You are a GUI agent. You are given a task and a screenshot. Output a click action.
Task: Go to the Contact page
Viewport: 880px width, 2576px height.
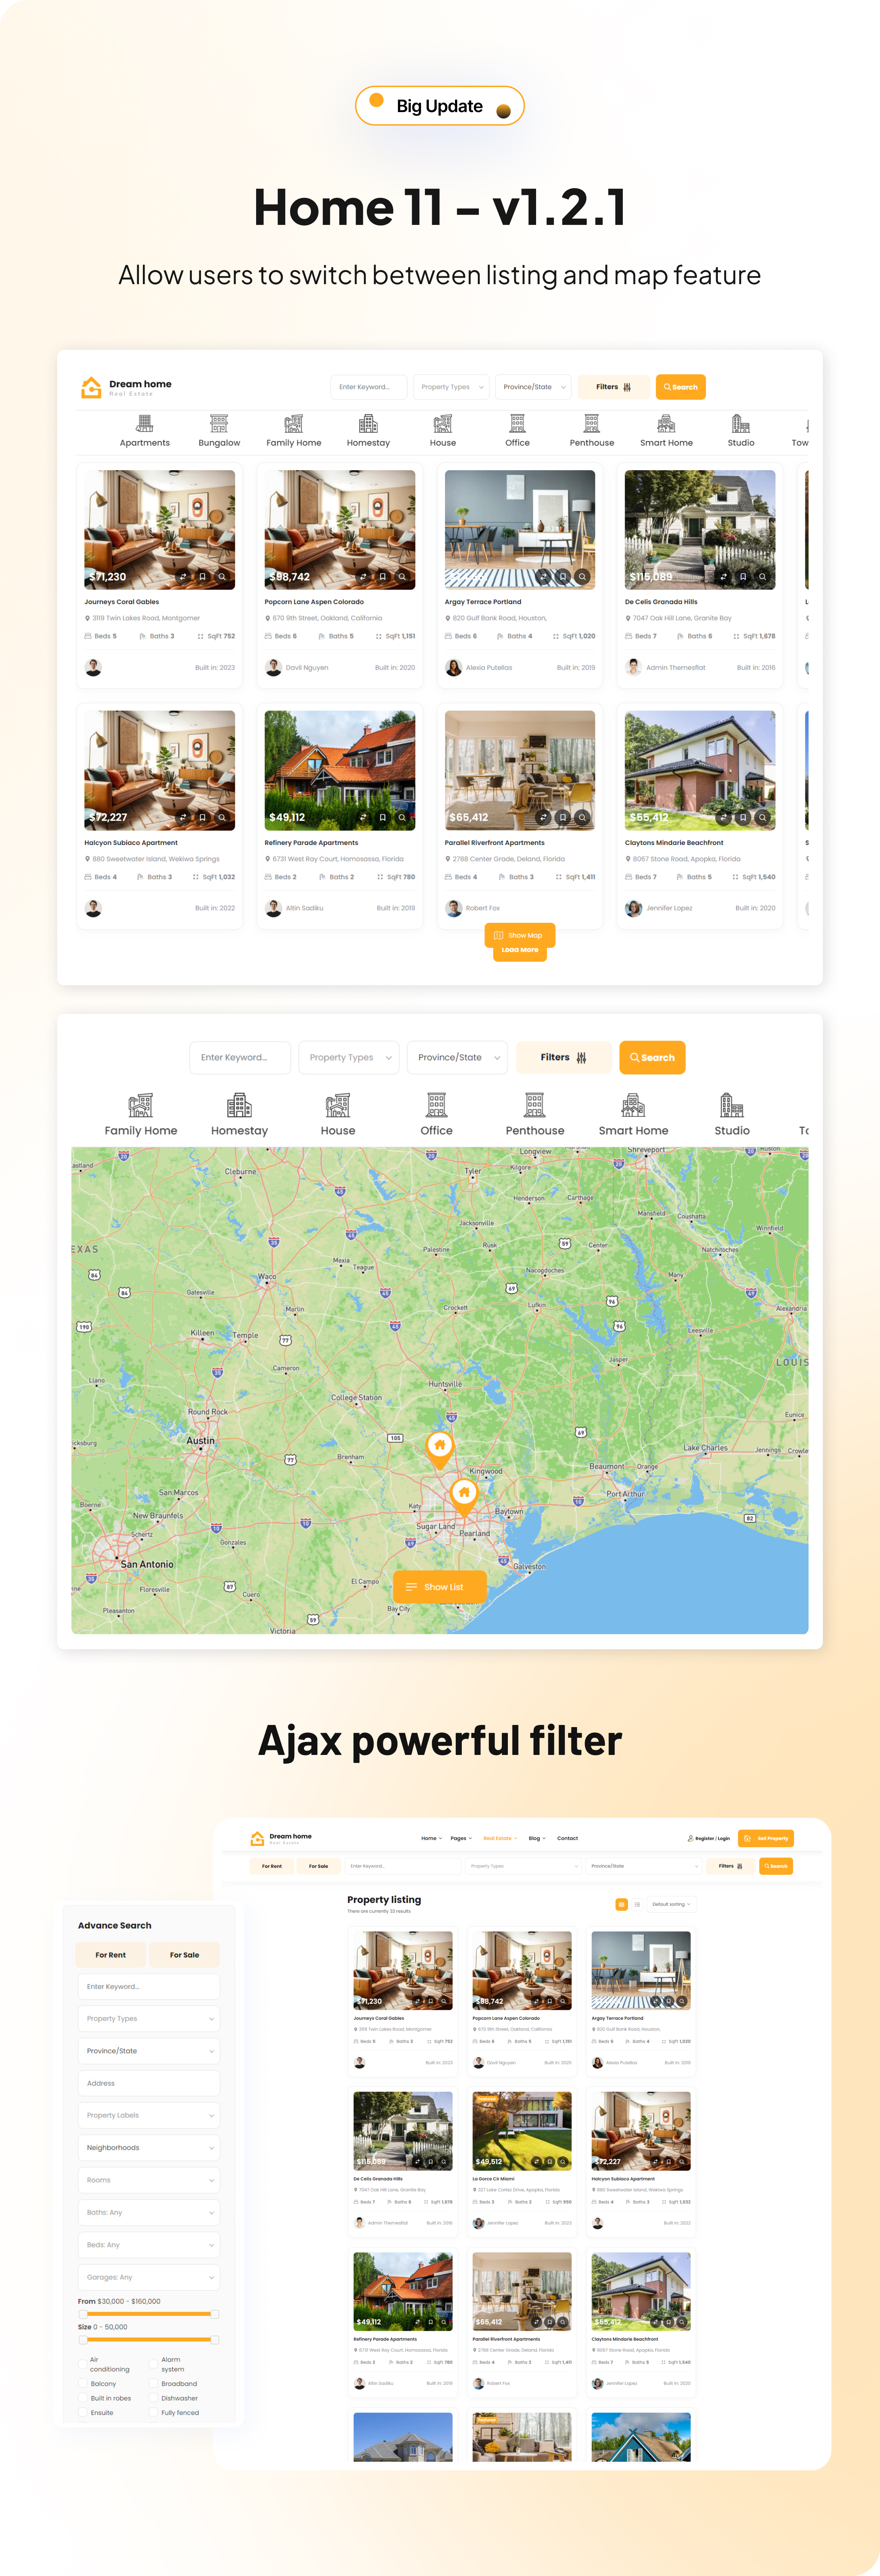click(567, 1838)
